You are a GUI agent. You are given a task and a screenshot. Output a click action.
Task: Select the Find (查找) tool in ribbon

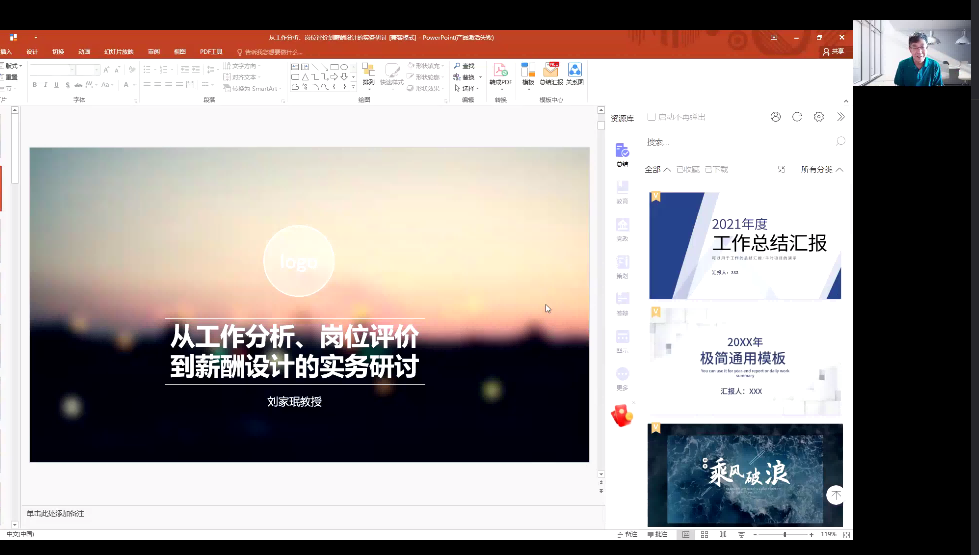465,66
